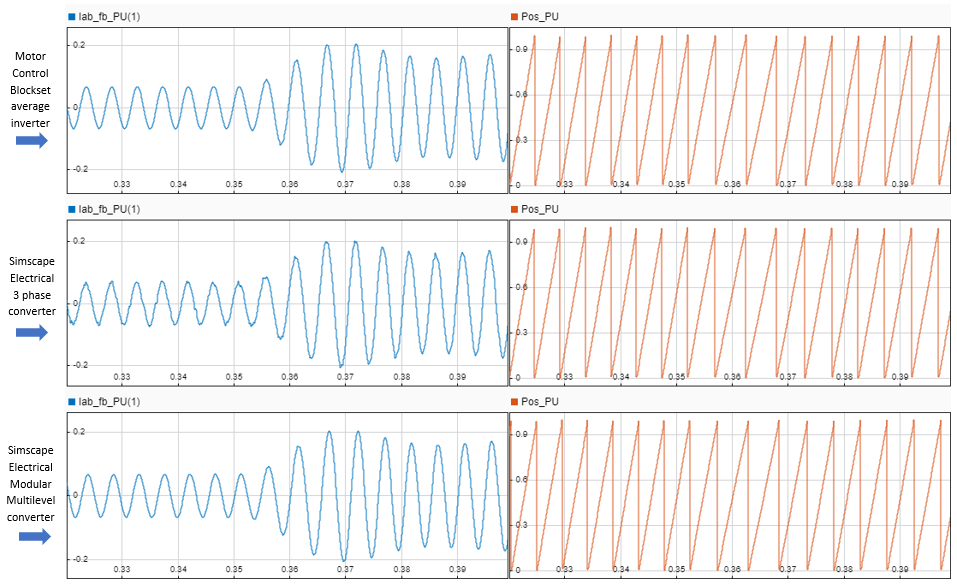Click blue legend swatch of top Iab_fb_PU(1)
The width and height of the screenshot is (957, 585).
point(72,17)
